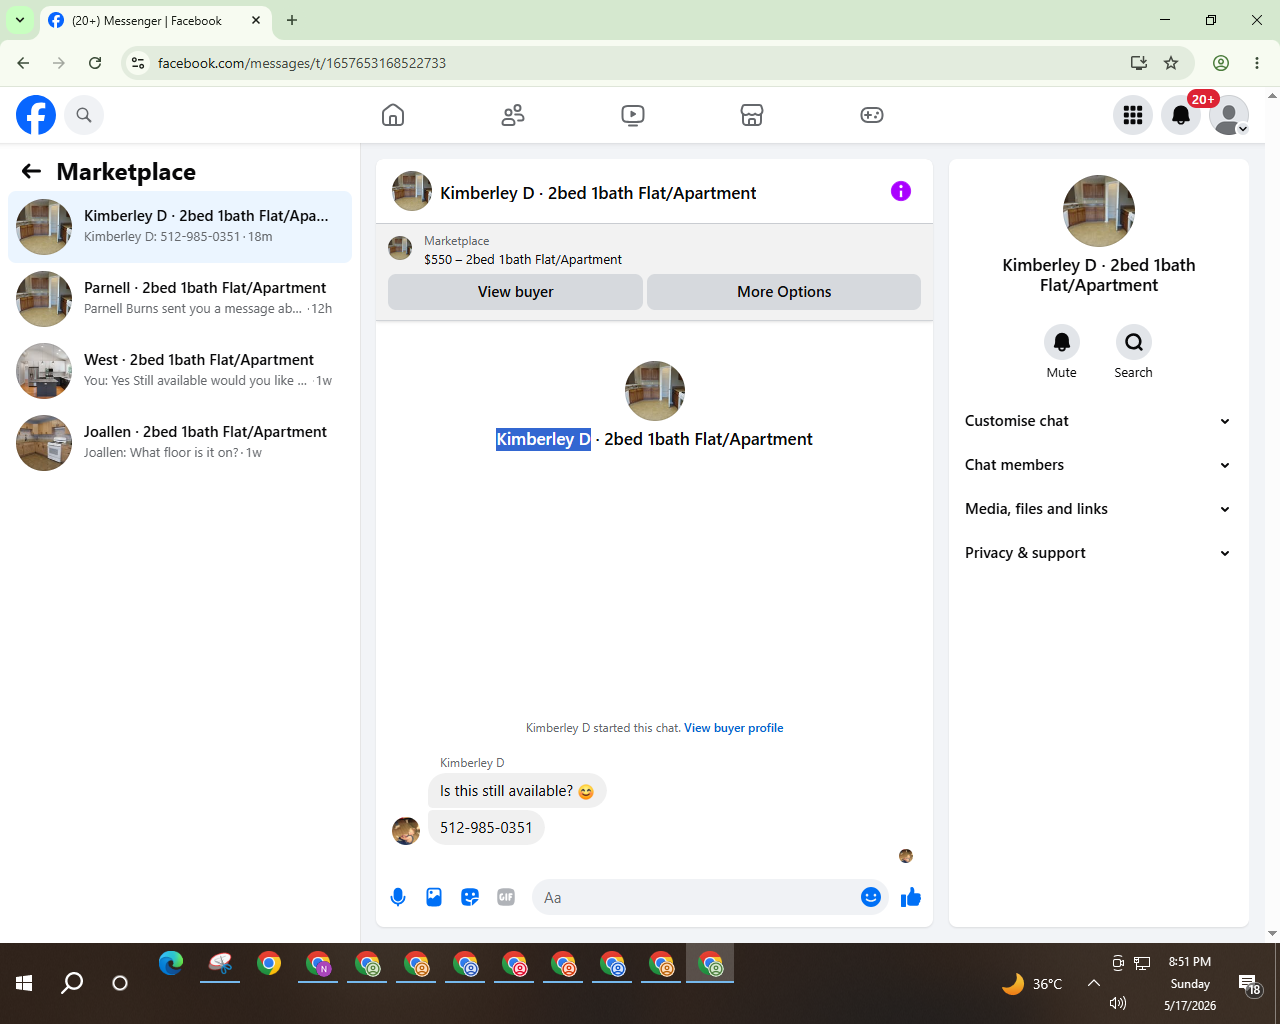Open the Chrome profile icon

(1221, 63)
